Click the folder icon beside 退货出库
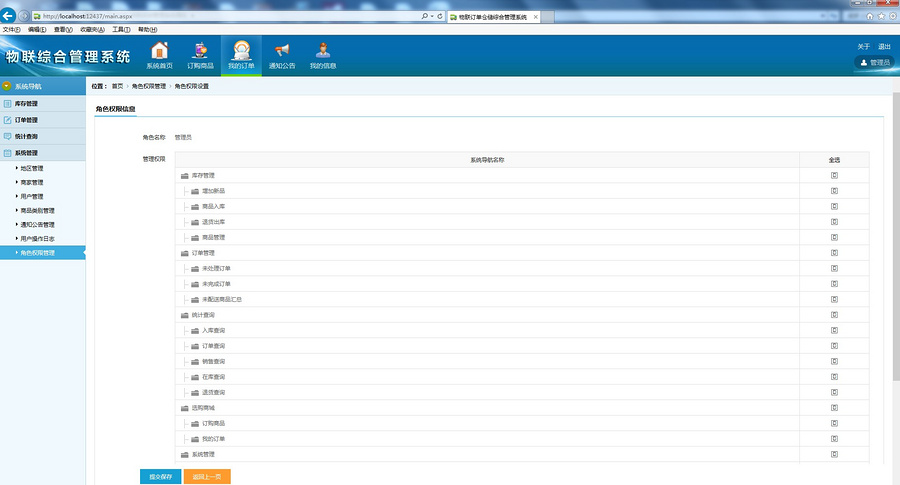 195,222
